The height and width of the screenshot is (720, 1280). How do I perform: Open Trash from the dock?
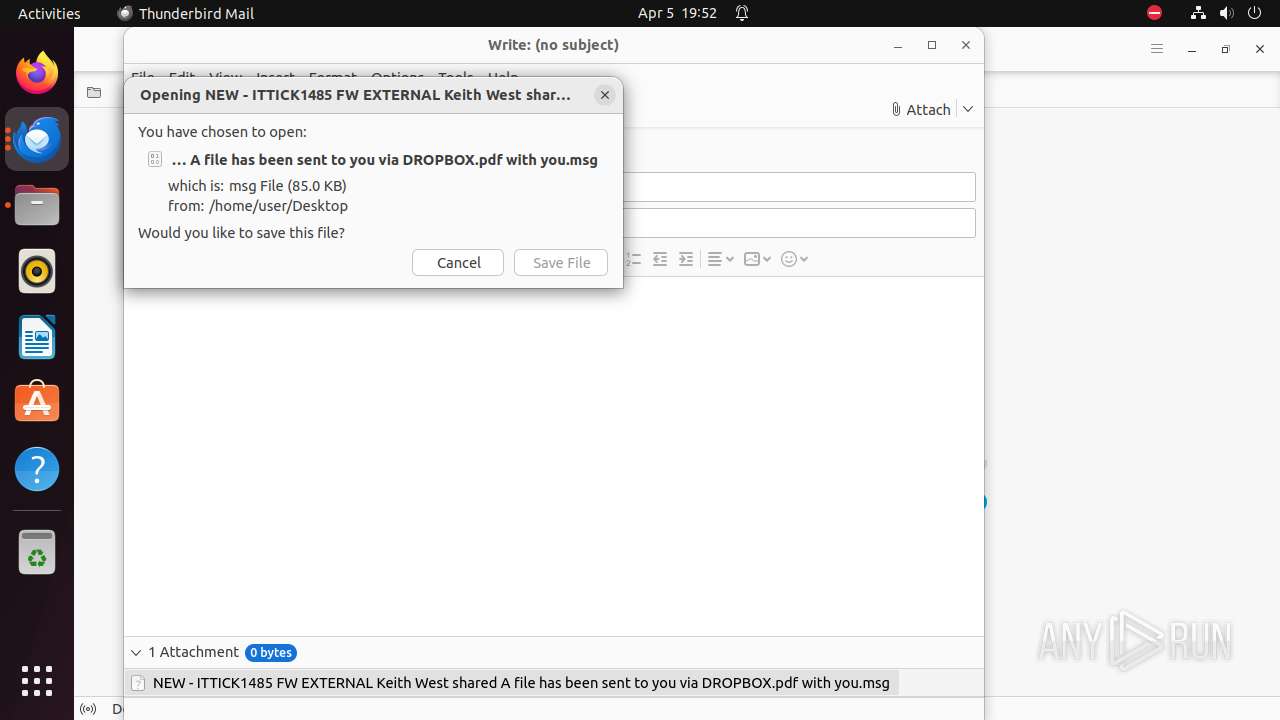(x=37, y=552)
